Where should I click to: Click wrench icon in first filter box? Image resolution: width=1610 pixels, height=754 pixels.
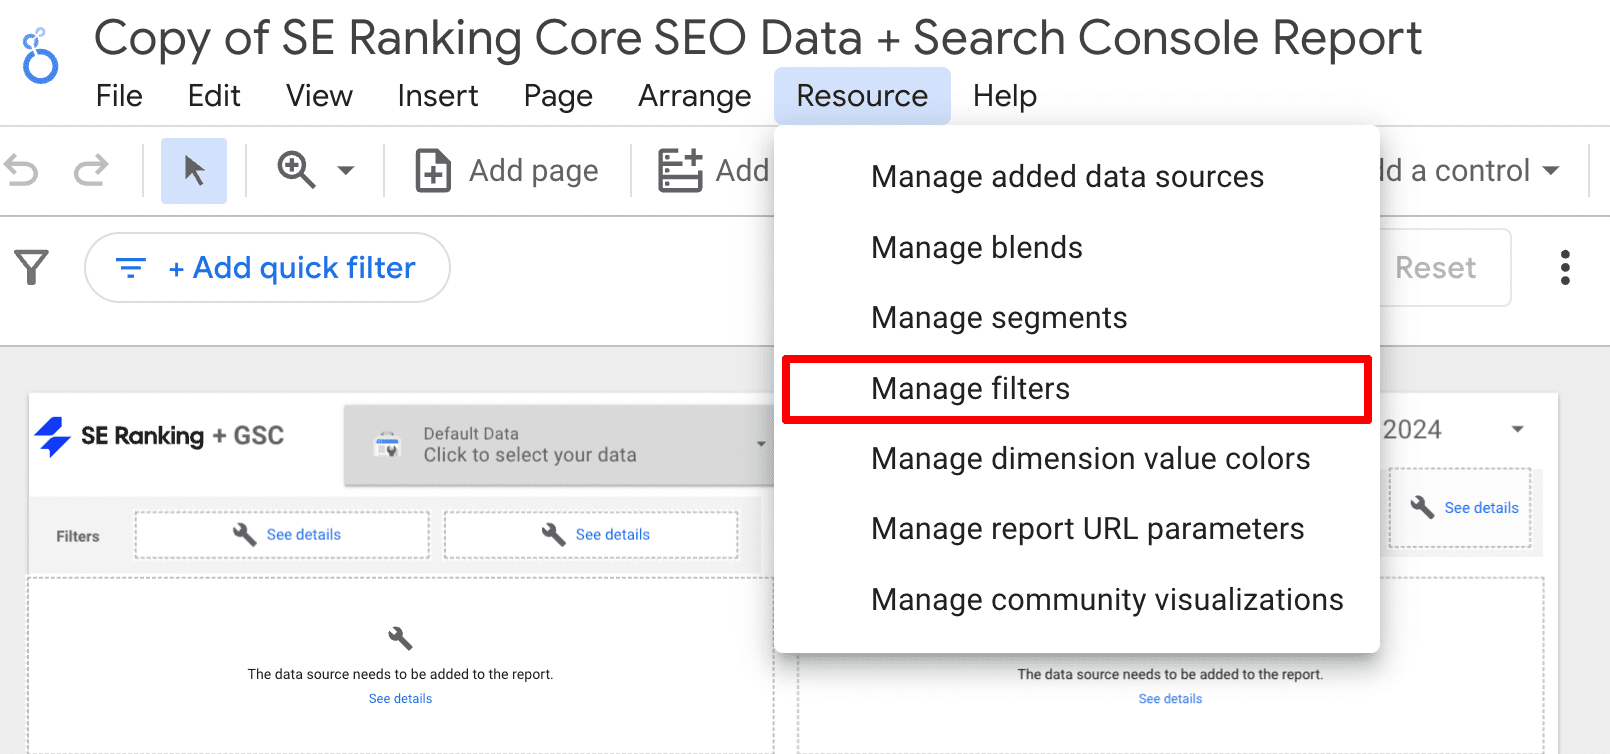coord(245,534)
